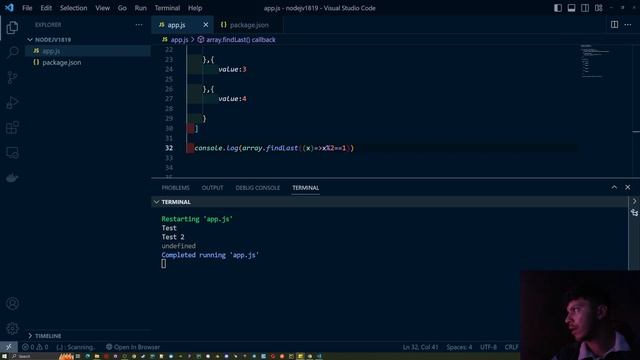This screenshot has width=640, height=360.
Task: Click 'value:3' on line 24
Action: coord(232,69)
